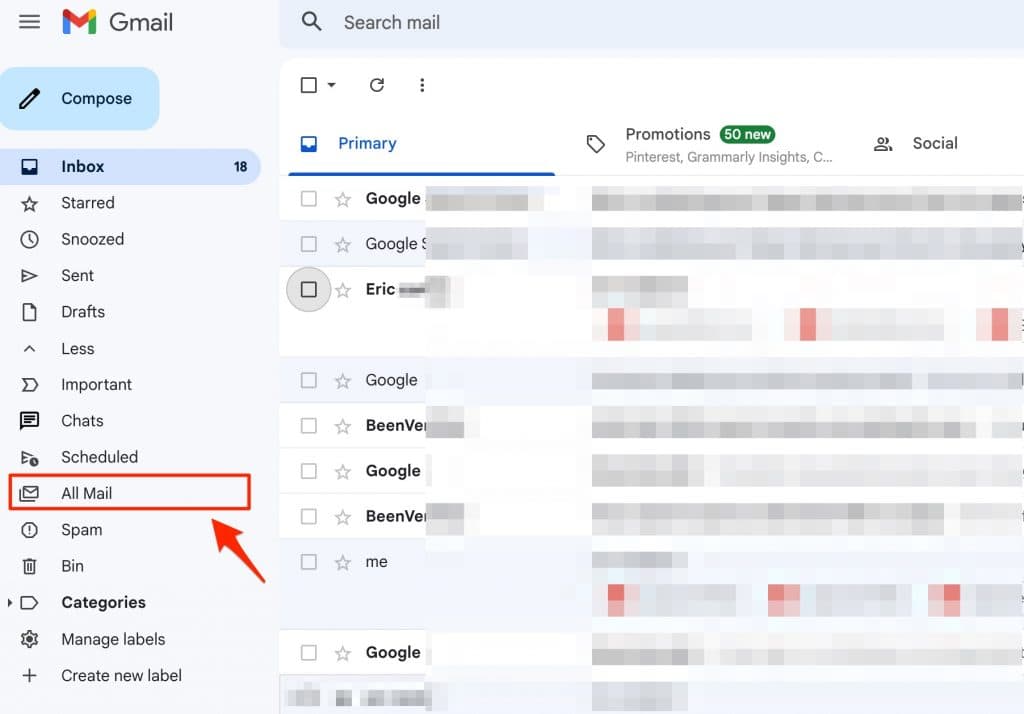
Task: Open All Mail
Action: 129,493
